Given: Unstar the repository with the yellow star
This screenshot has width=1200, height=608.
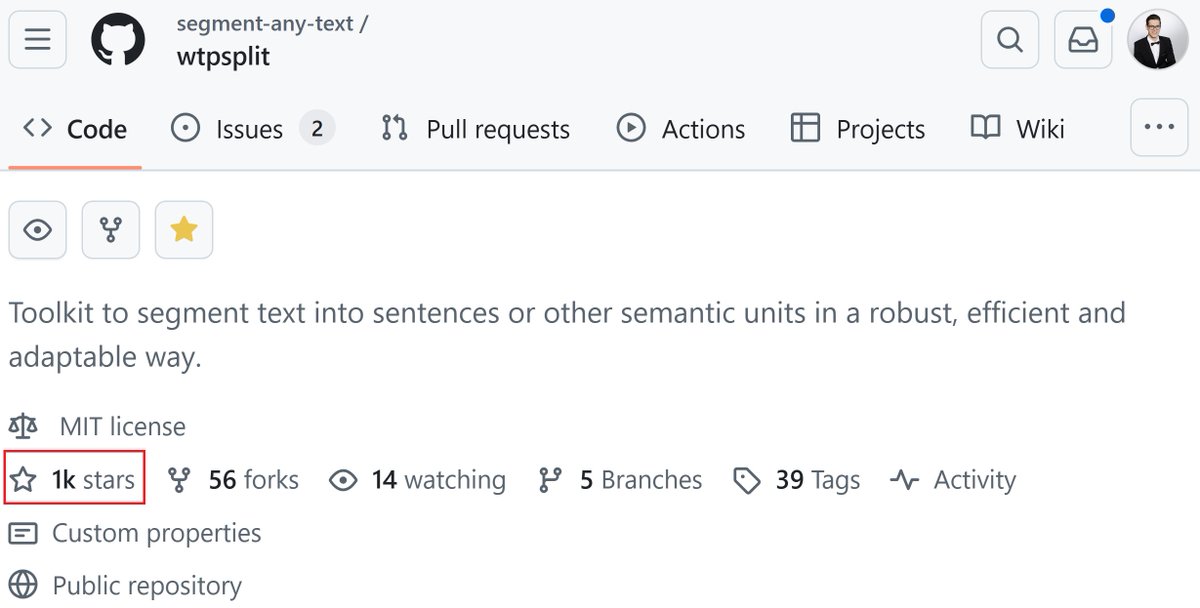Looking at the screenshot, I should tap(184, 230).
